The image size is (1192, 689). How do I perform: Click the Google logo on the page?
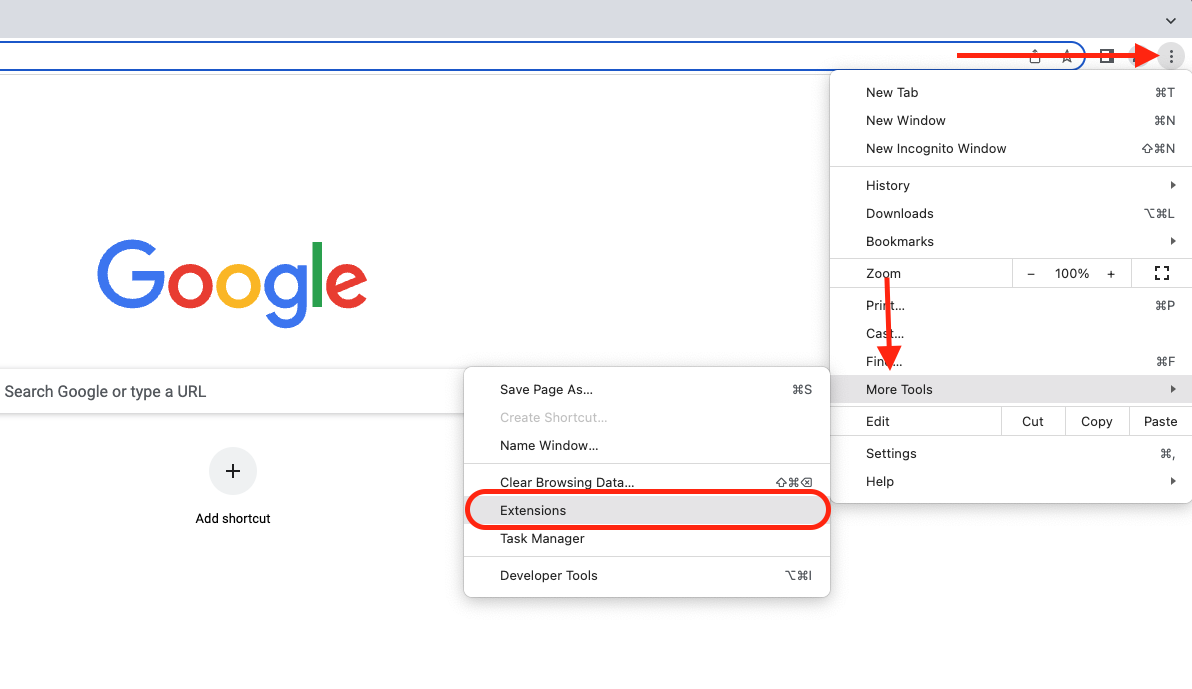[x=233, y=283]
